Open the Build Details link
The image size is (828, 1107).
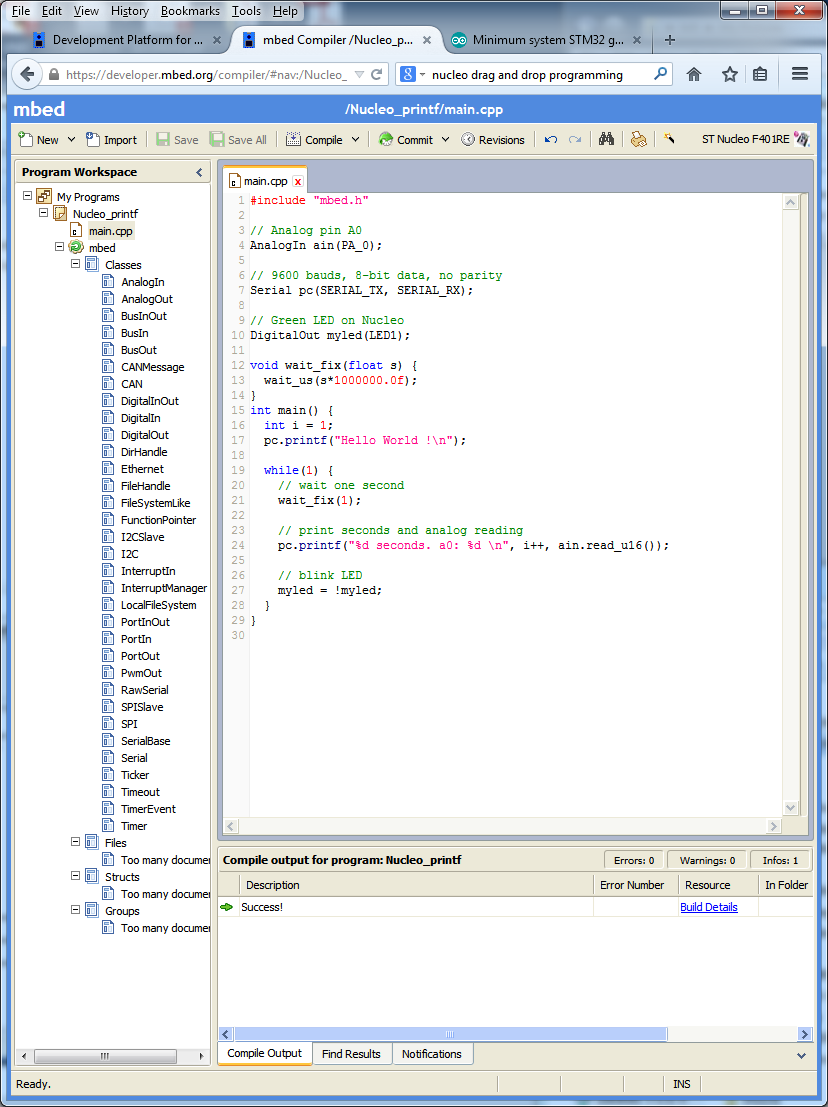click(708, 907)
